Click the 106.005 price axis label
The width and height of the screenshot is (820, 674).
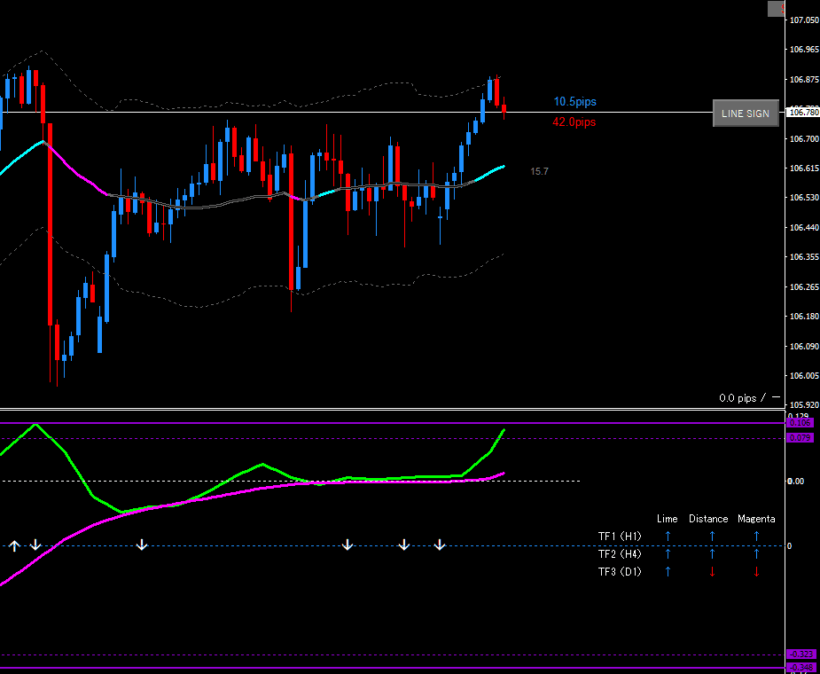804,375
